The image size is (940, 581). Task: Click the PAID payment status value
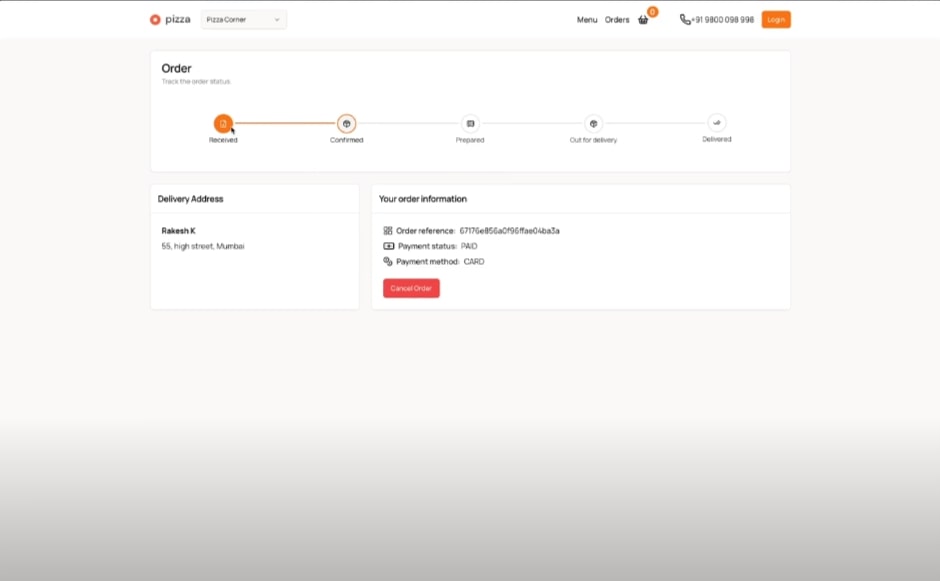469,246
